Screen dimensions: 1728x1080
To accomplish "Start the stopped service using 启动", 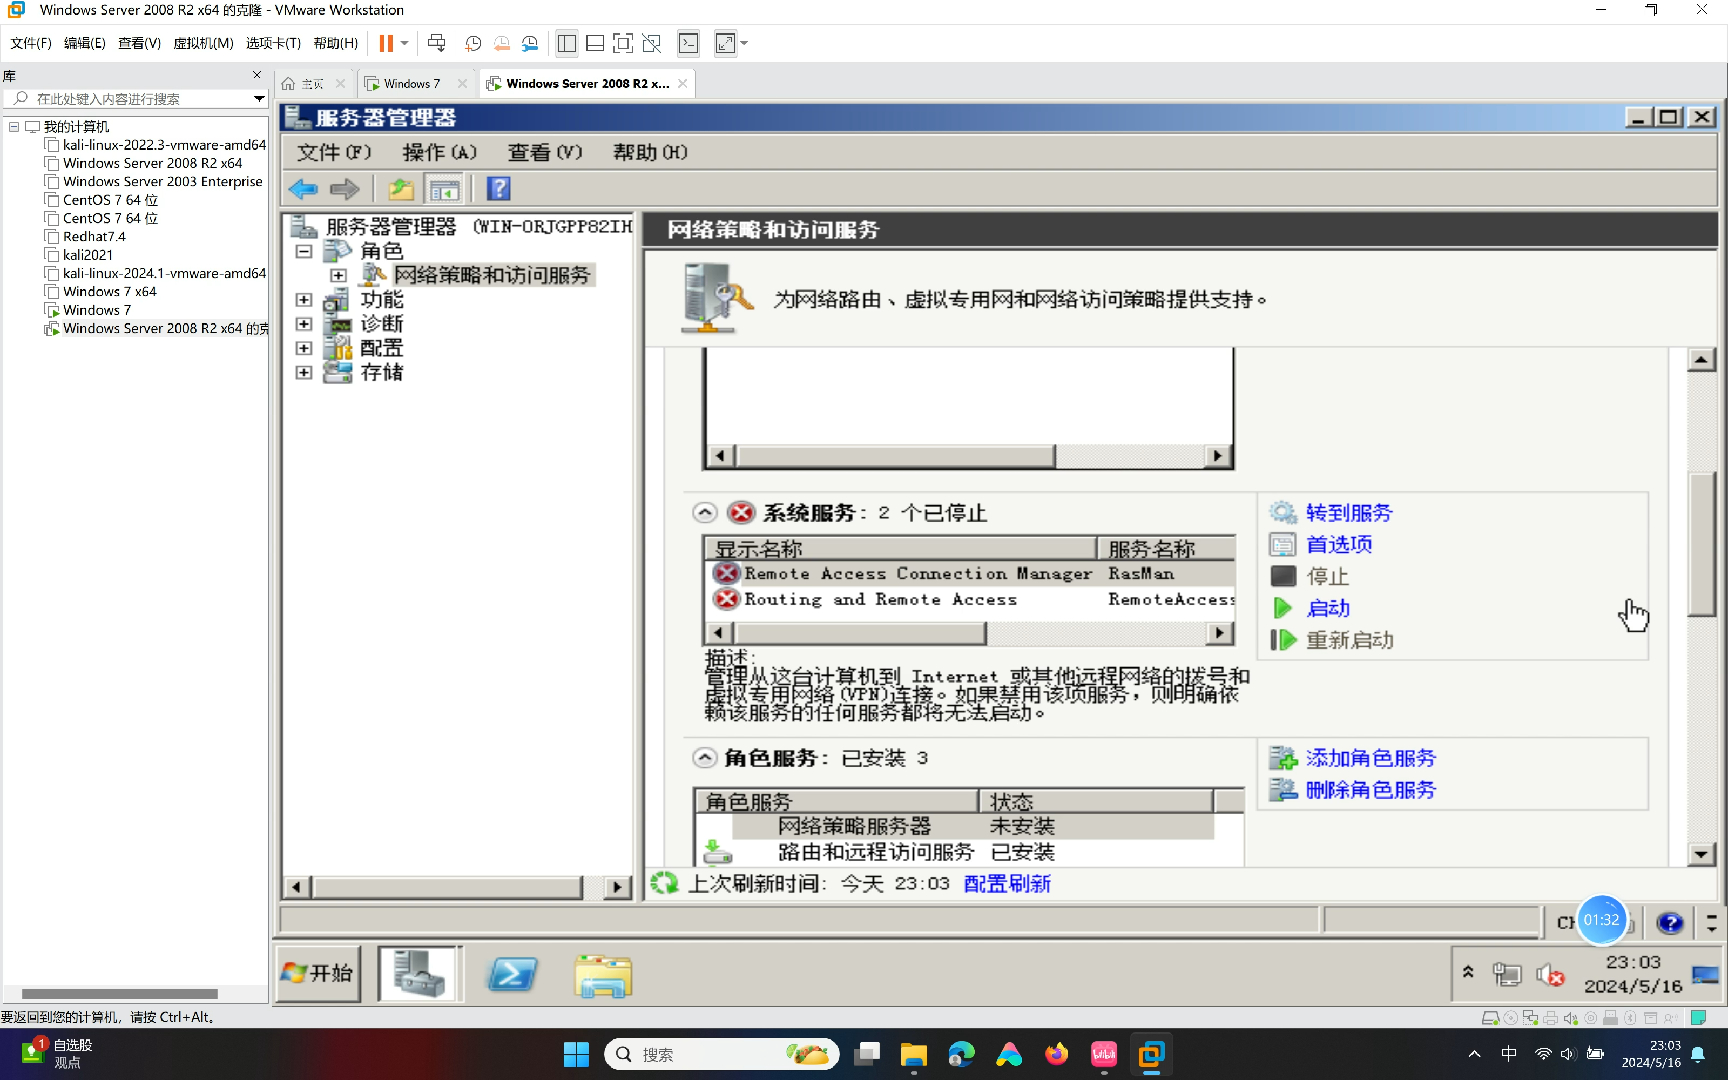I will [x=1327, y=608].
